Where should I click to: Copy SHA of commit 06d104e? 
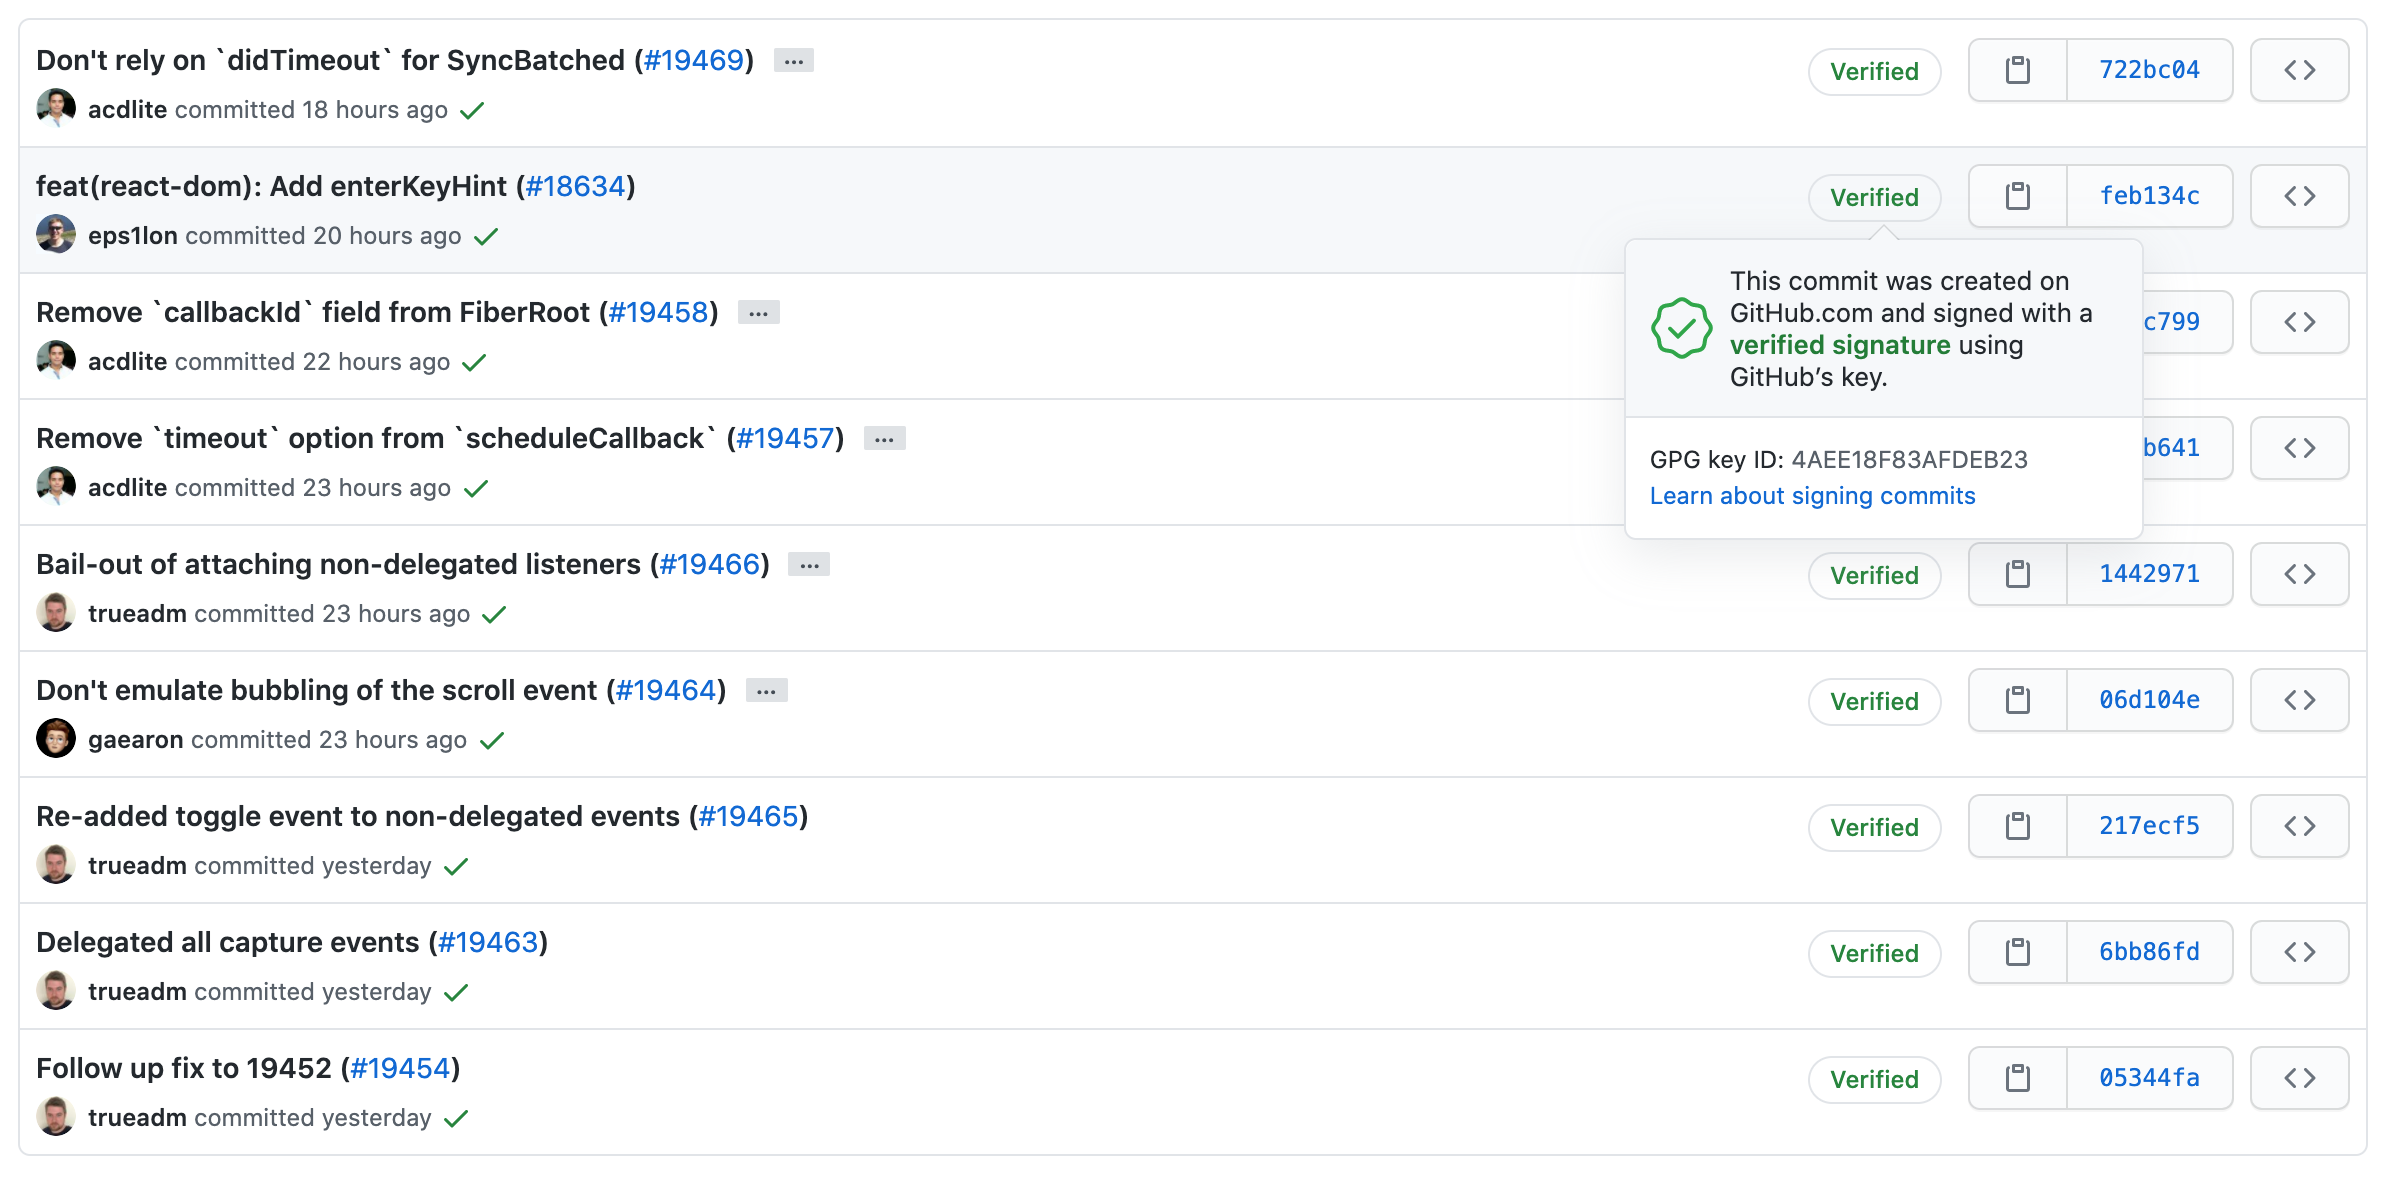2017,700
